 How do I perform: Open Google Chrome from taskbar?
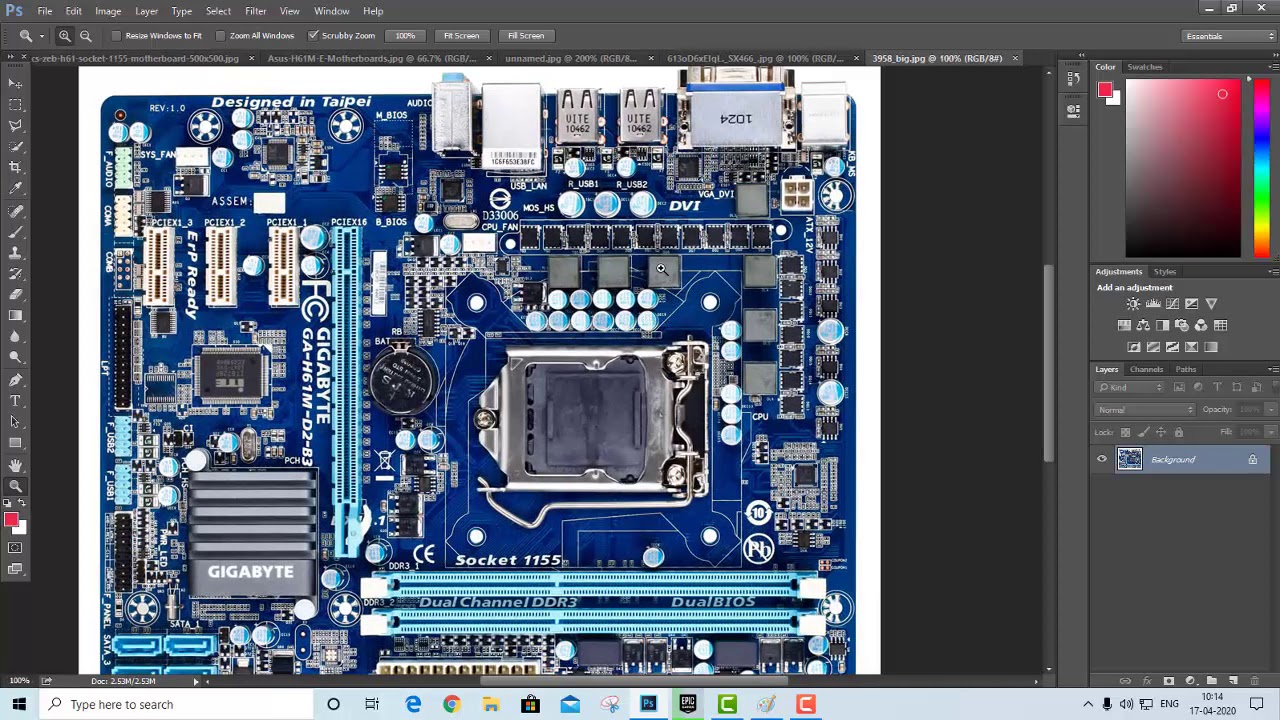(452, 704)
